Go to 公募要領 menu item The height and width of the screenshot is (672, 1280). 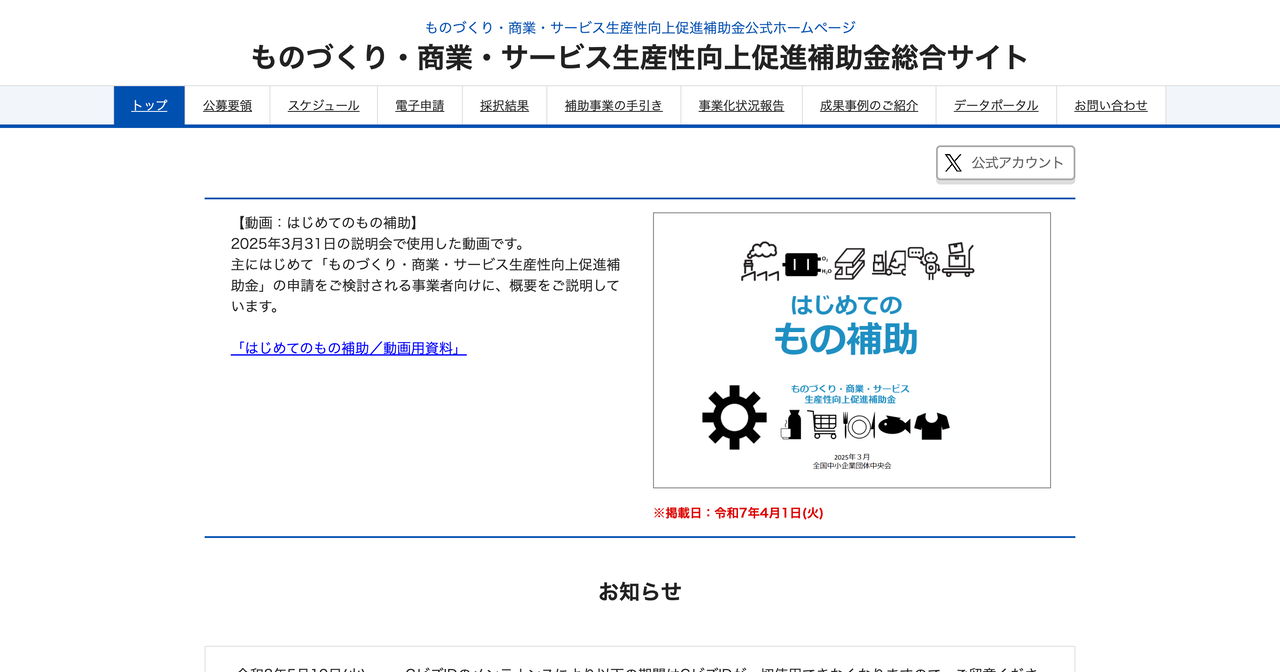point(227,105)
